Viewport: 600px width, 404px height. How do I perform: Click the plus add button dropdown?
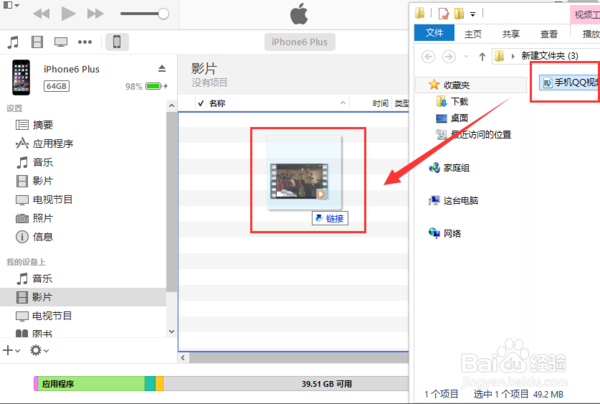click(x=11, y=350)
